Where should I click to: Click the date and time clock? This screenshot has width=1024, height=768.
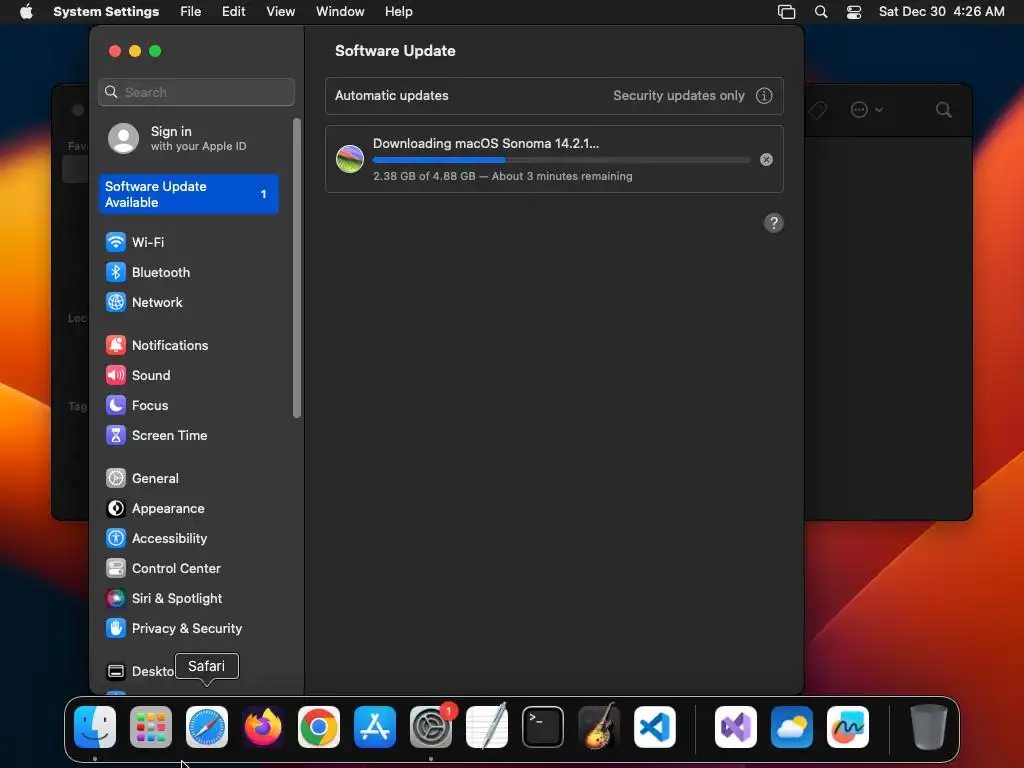pos(941,12)
